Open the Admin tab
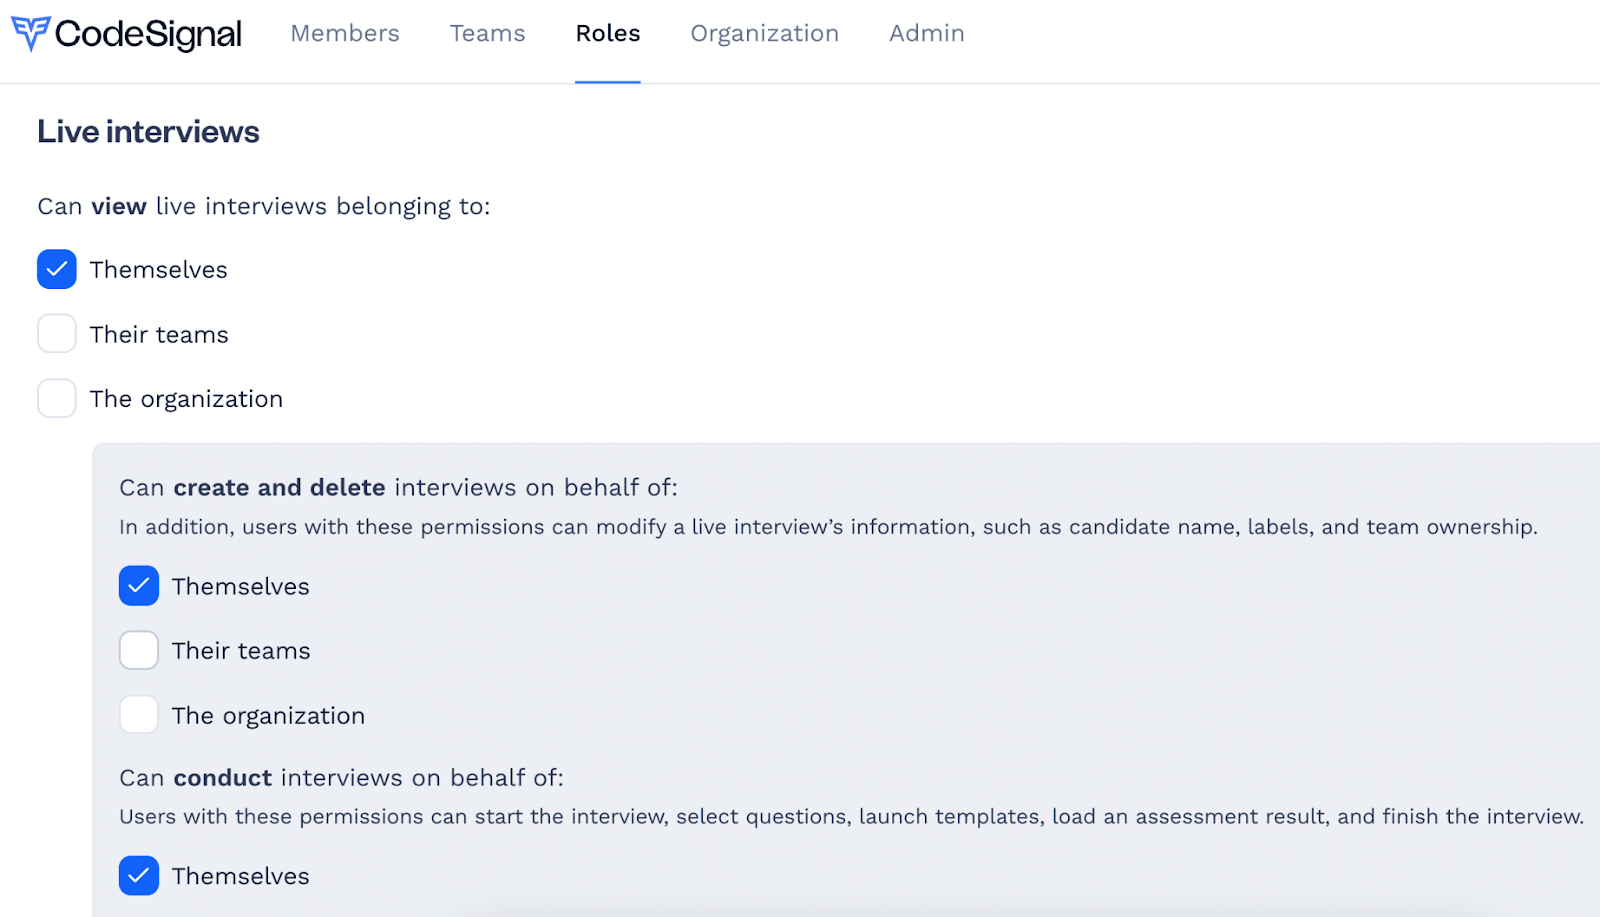 pos(927,33)
